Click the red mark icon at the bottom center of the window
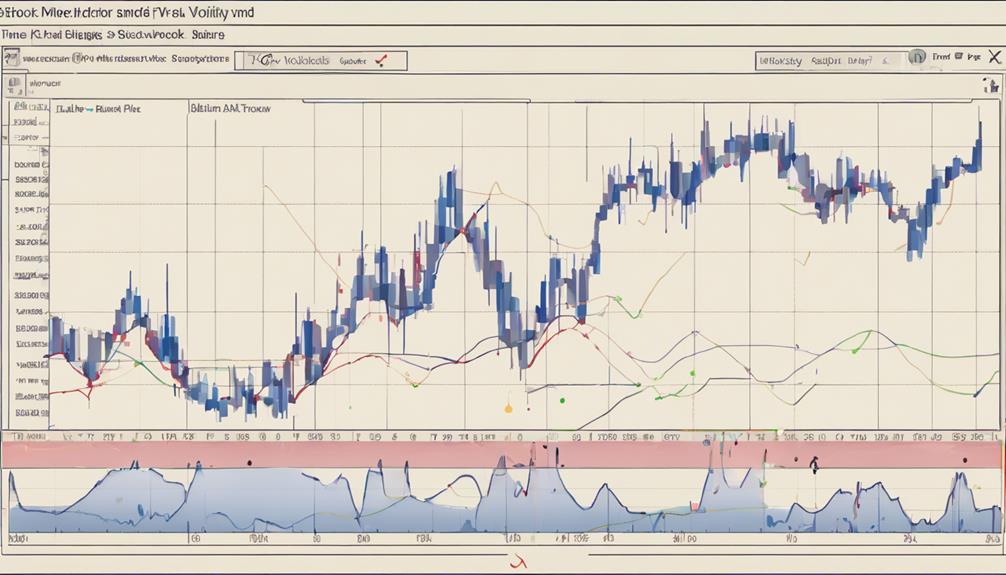This screenshot has height=575, width=1006. (517, 562)
